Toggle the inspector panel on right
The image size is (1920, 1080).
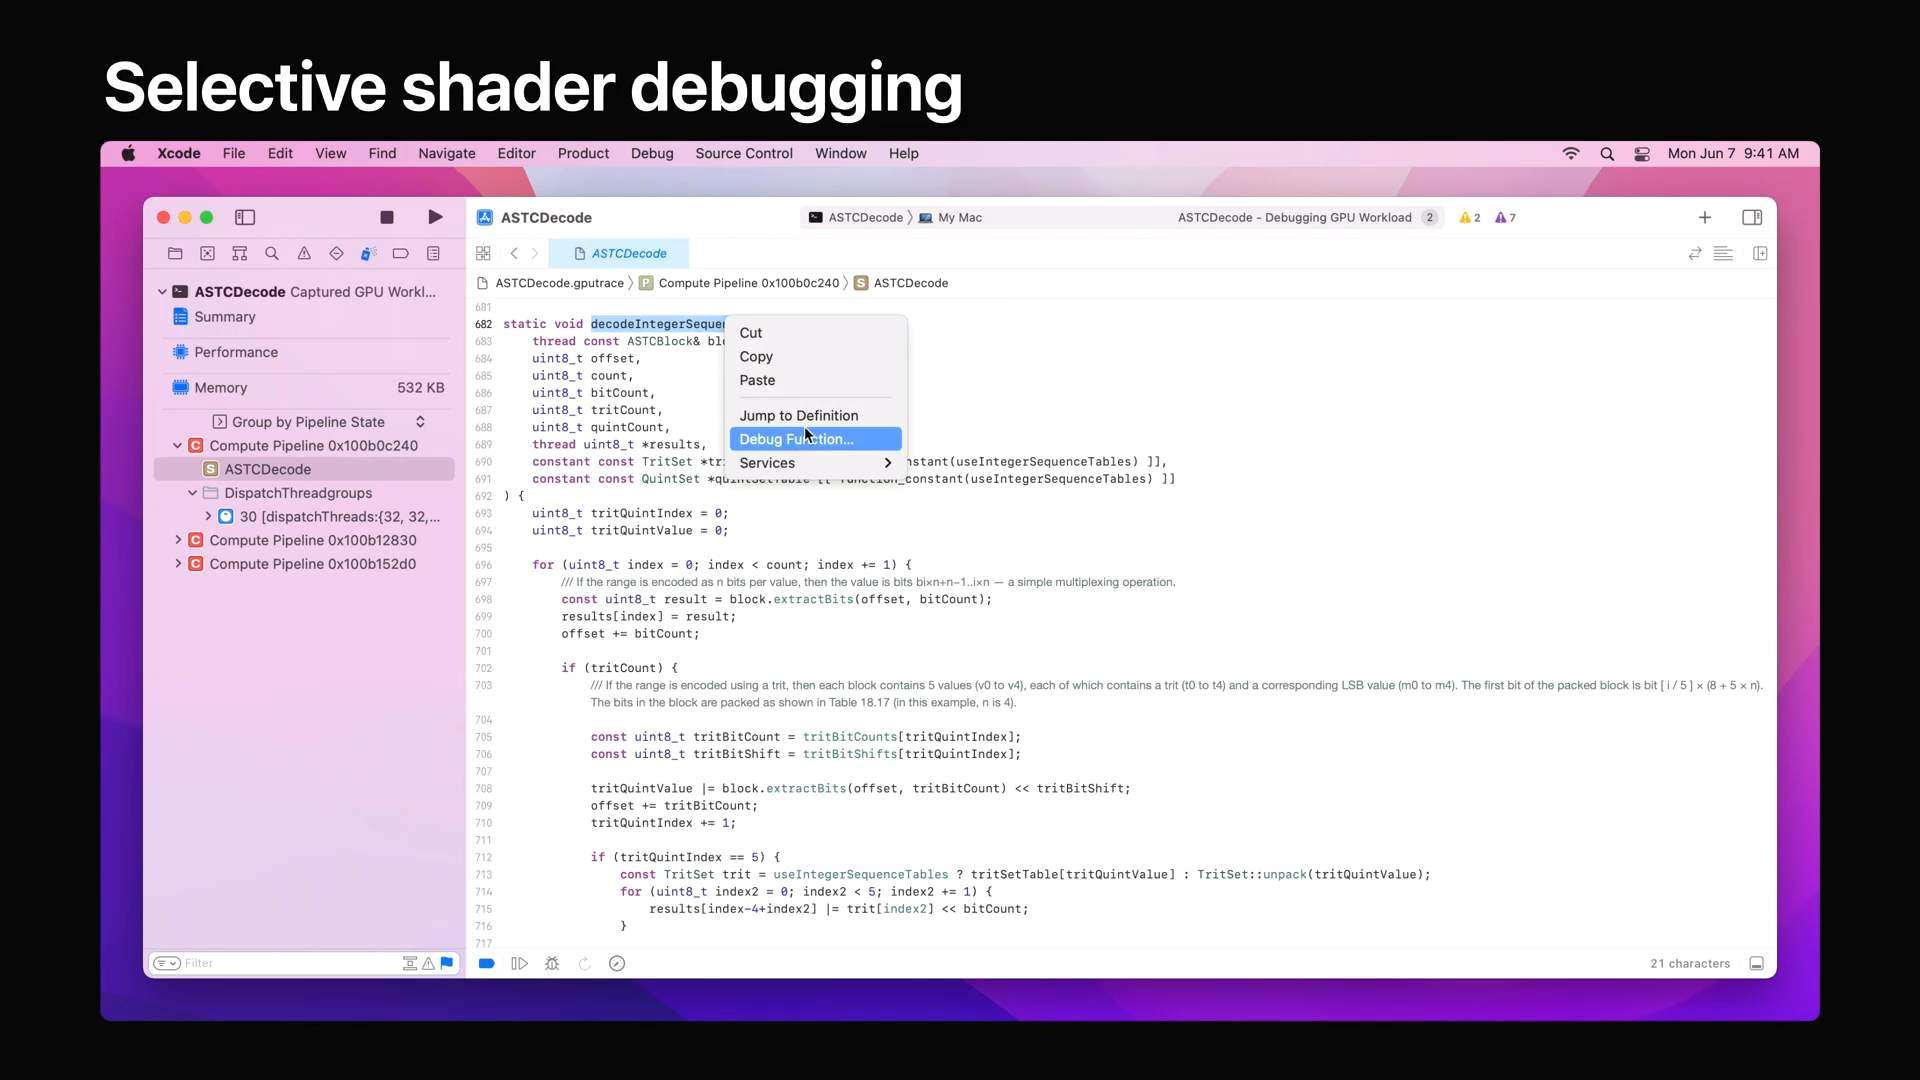1752,217
